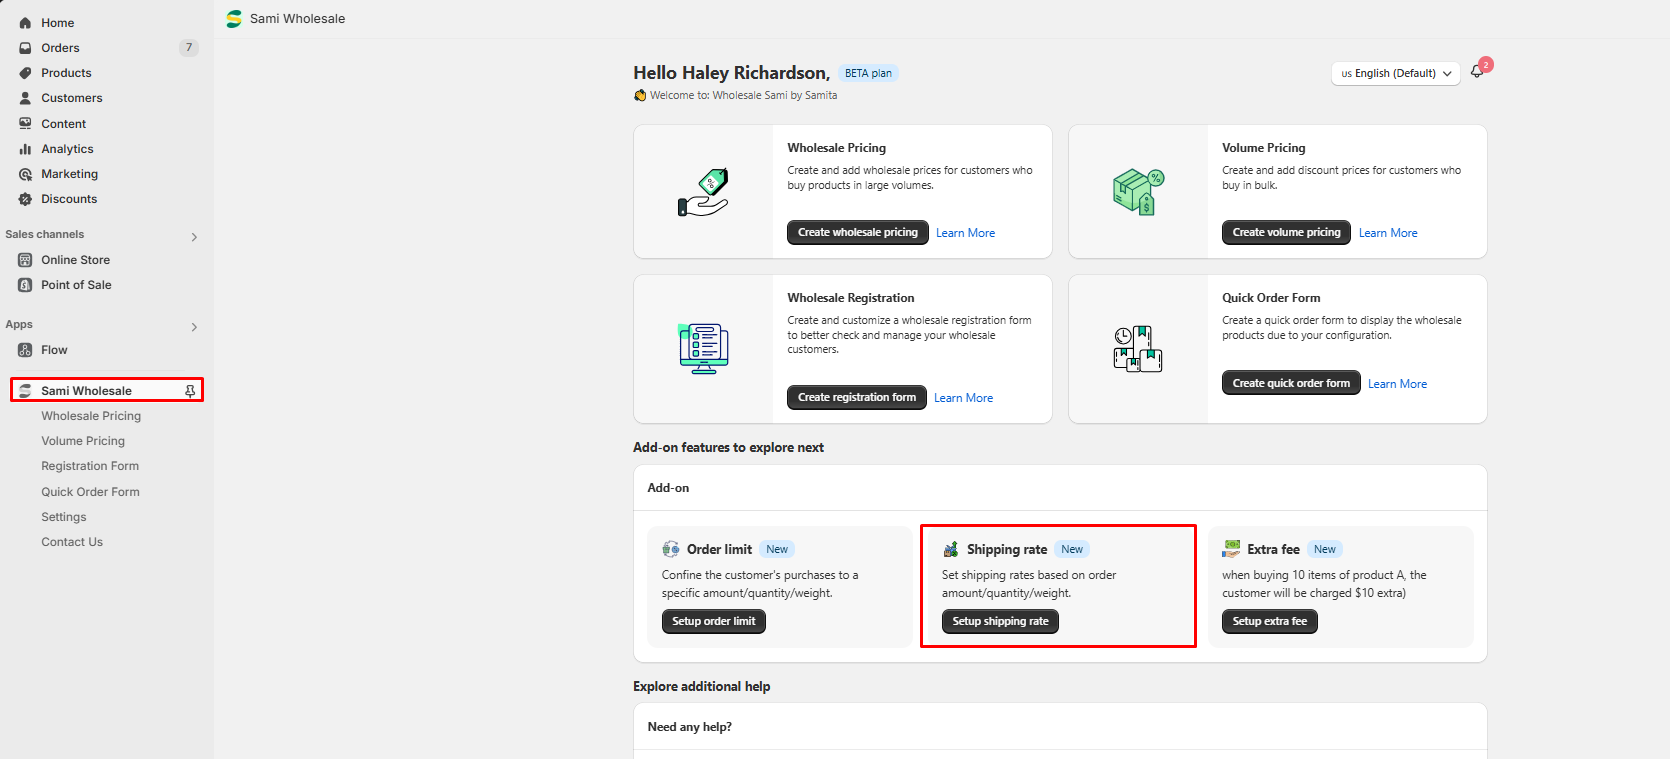Expand the Sales channels section chevron

(194, 237)
